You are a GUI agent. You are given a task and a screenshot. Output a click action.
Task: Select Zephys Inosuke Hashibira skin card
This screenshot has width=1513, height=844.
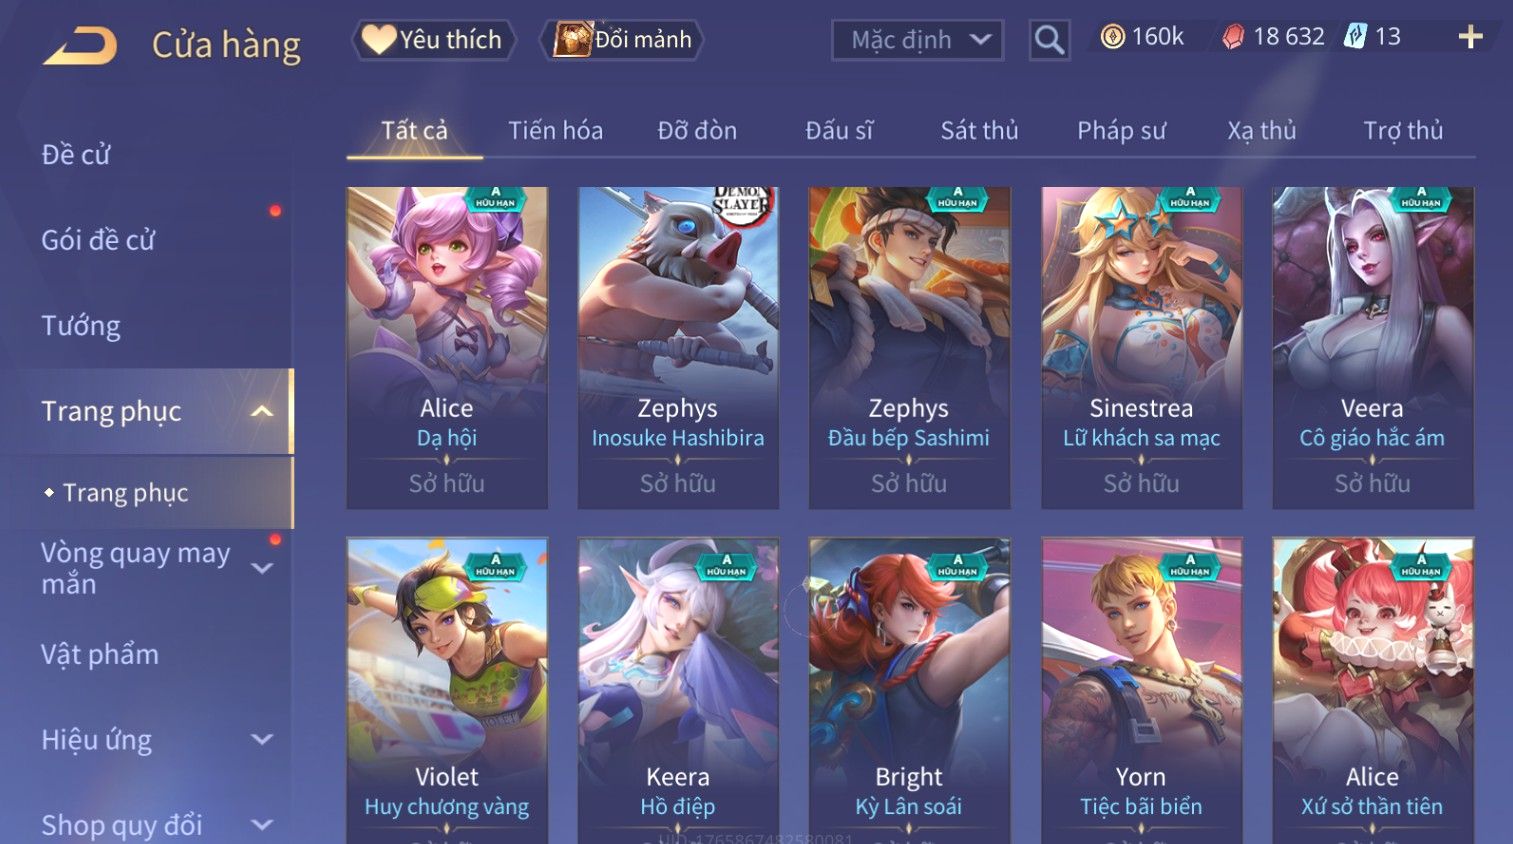click(x=678, y=348)
